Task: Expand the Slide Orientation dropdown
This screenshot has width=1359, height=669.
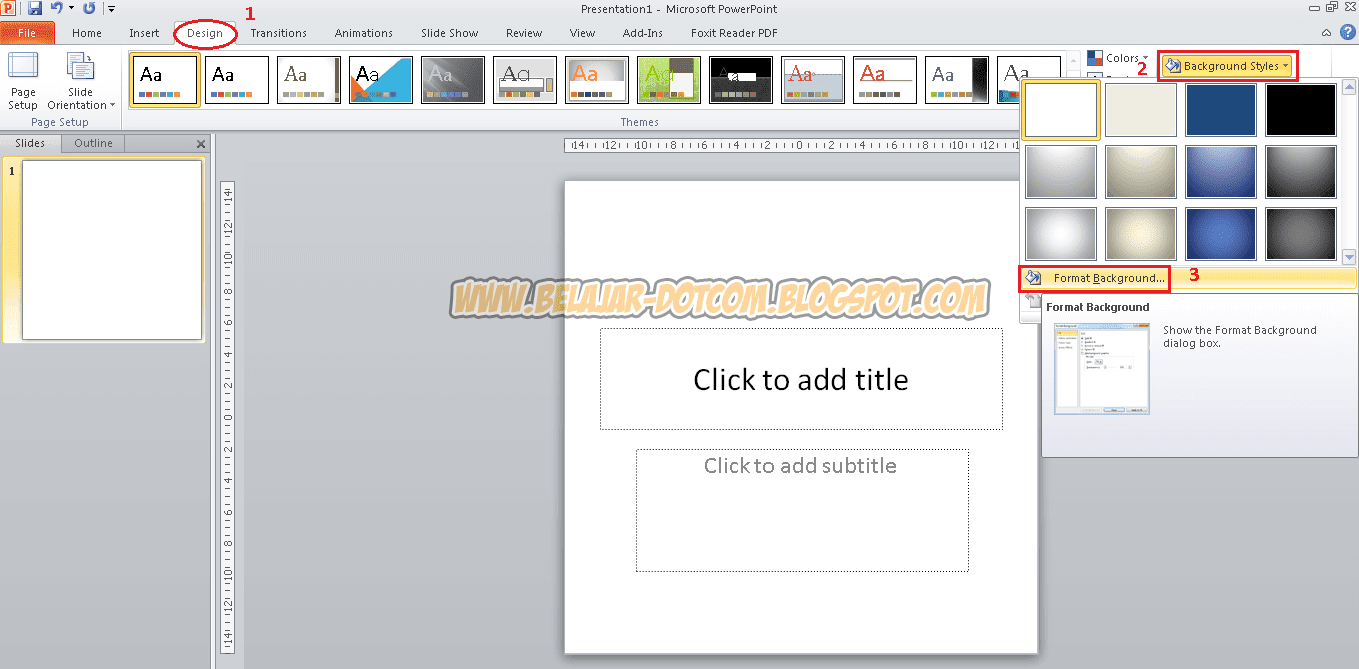Action: tap(81, 82)
